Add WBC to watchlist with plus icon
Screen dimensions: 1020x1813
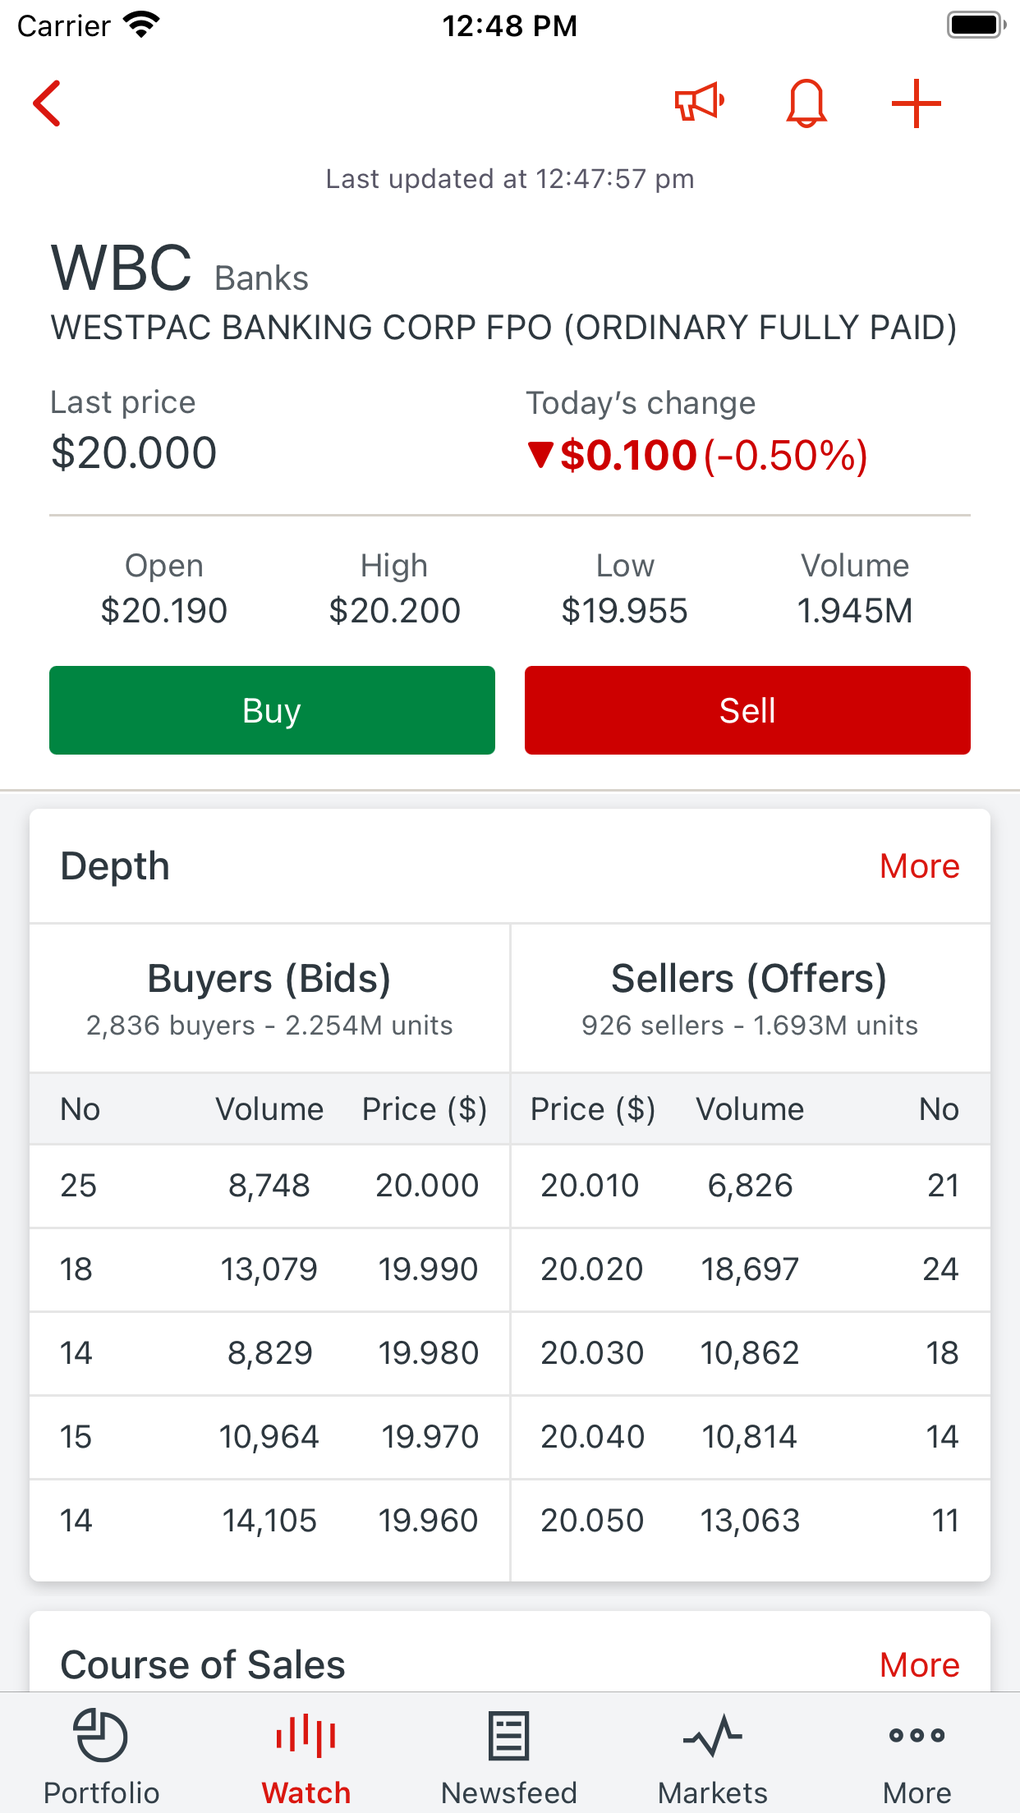click(x=916, y=102)
